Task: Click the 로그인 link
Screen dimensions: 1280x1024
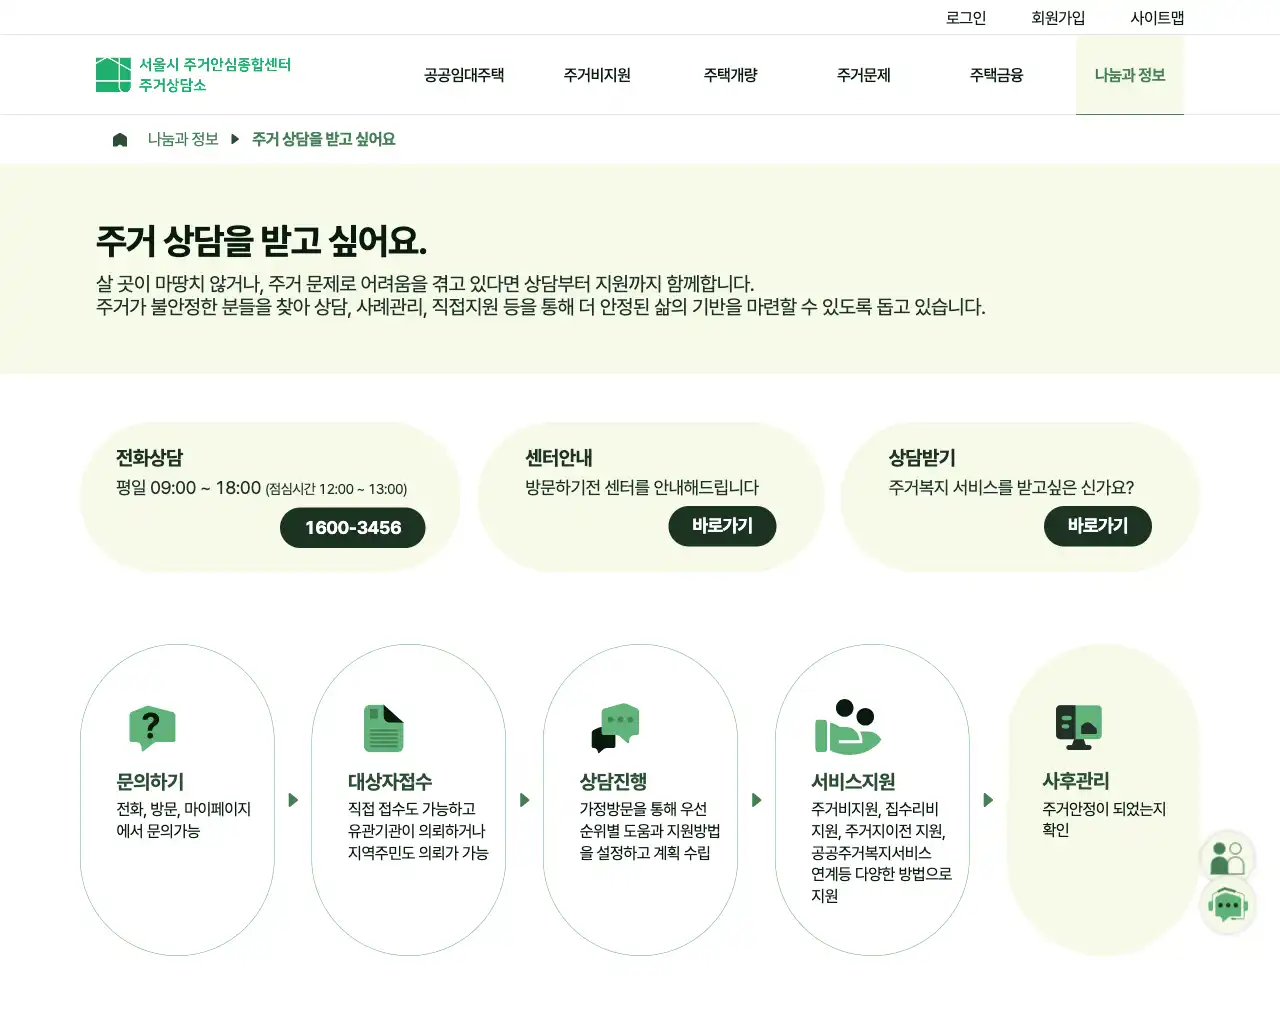Action: point(965,17)
